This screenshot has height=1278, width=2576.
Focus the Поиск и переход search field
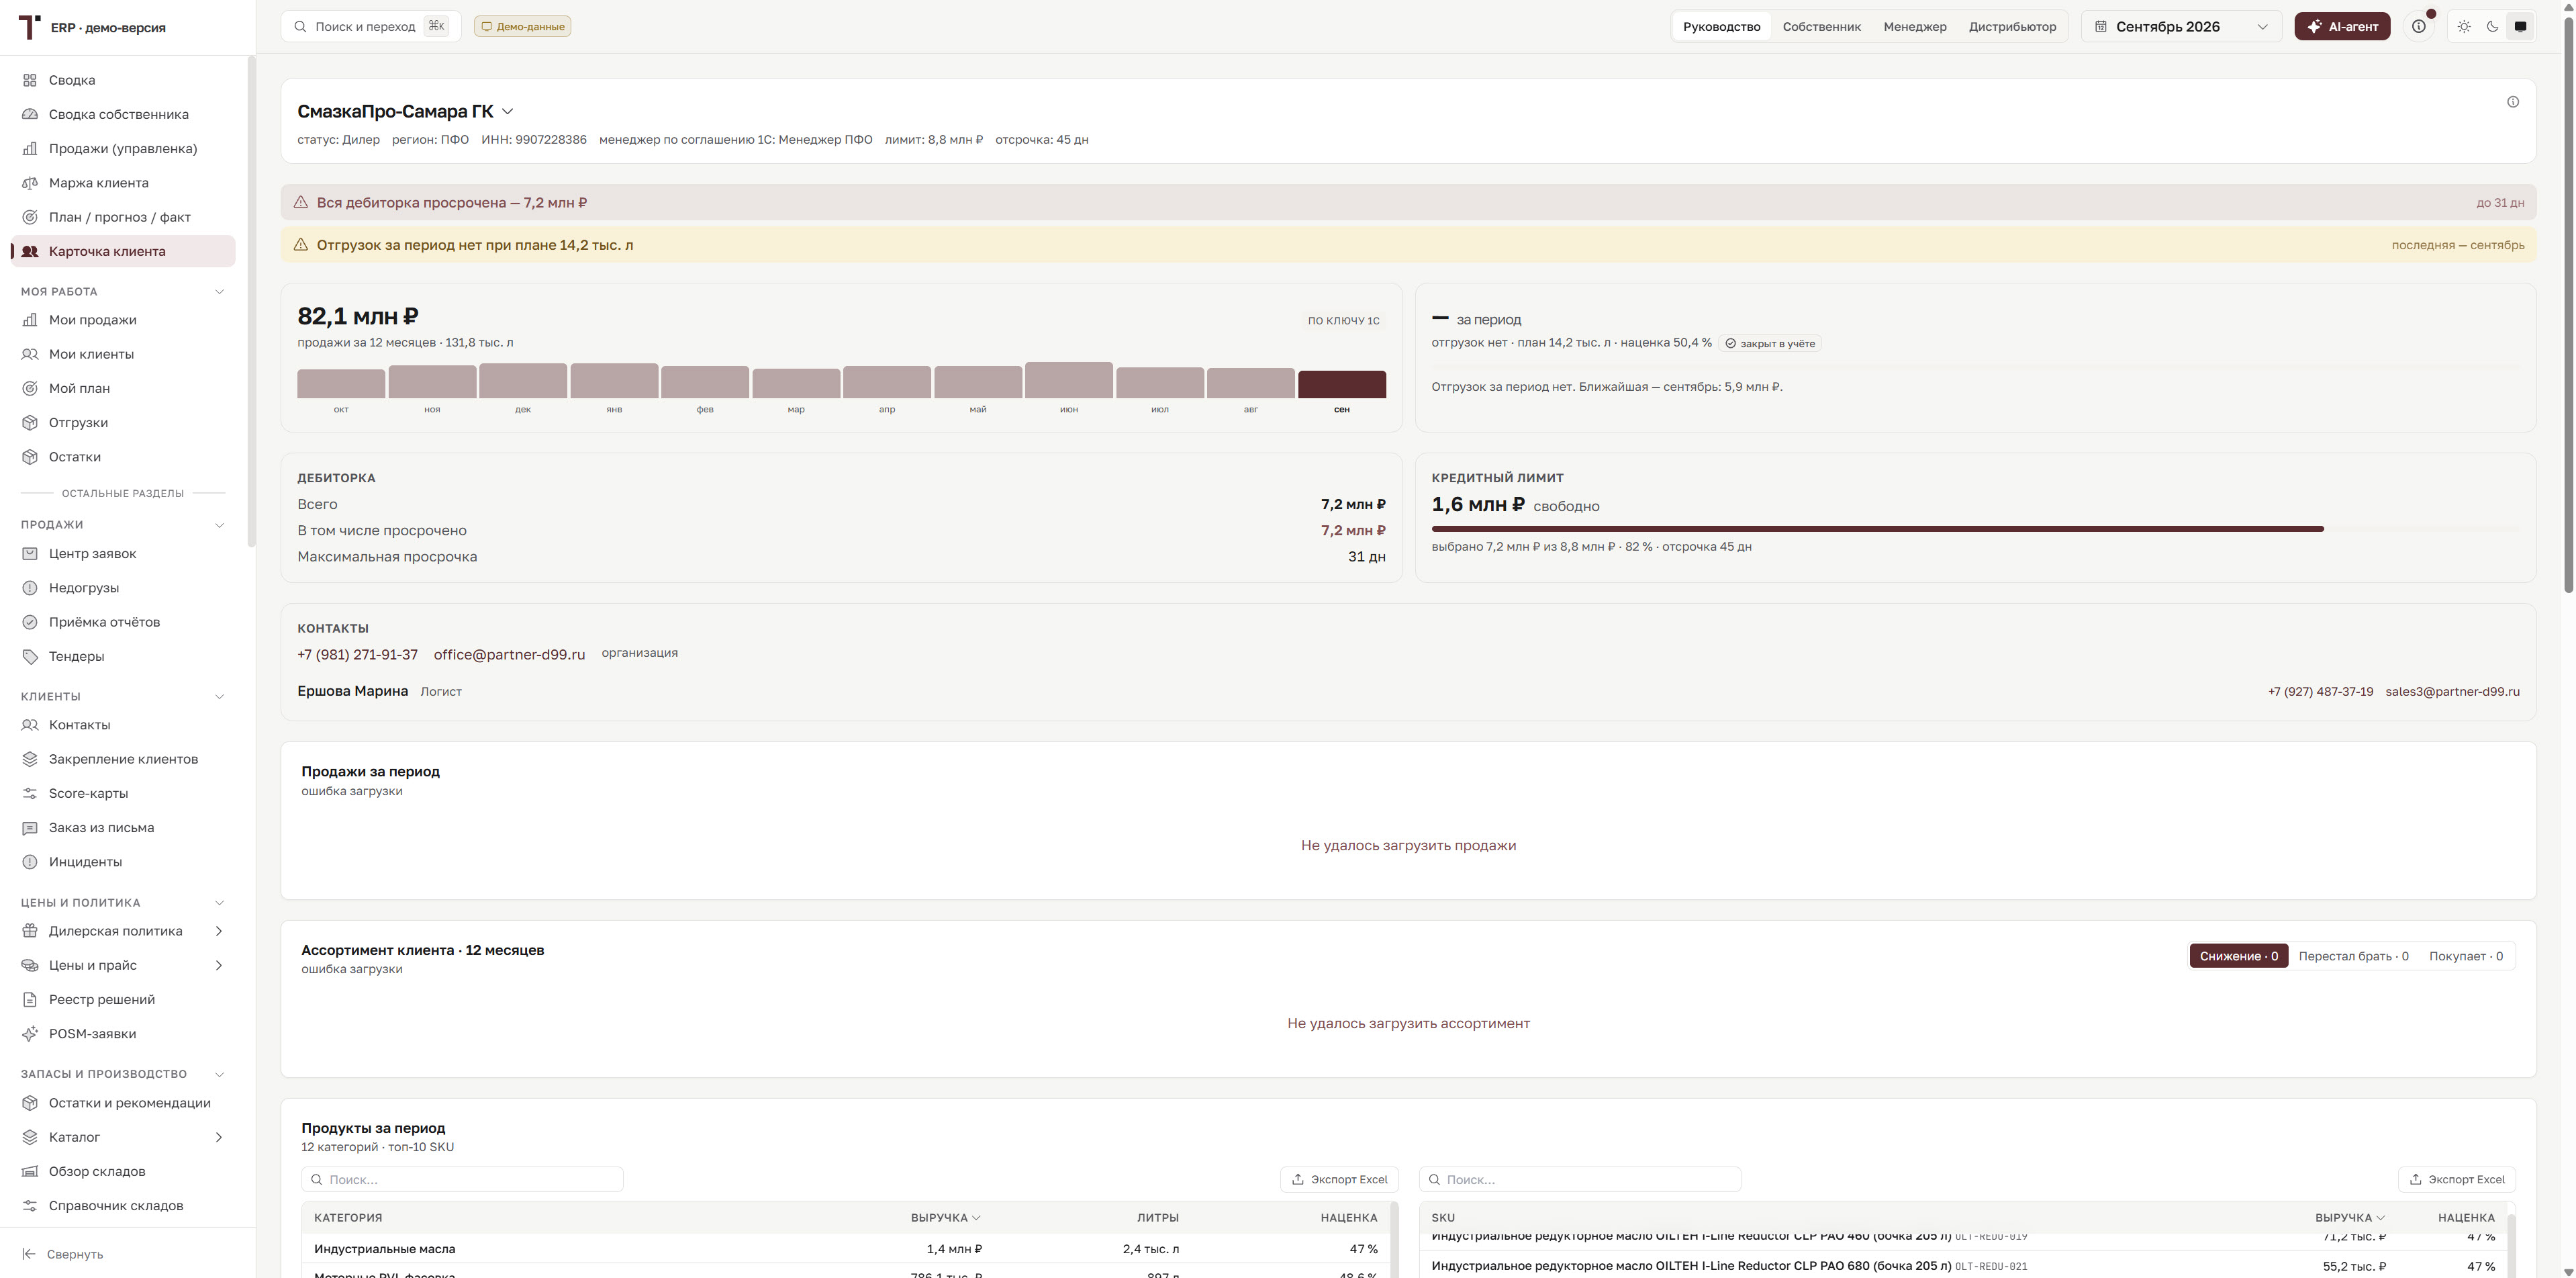[x=371, y=27]
